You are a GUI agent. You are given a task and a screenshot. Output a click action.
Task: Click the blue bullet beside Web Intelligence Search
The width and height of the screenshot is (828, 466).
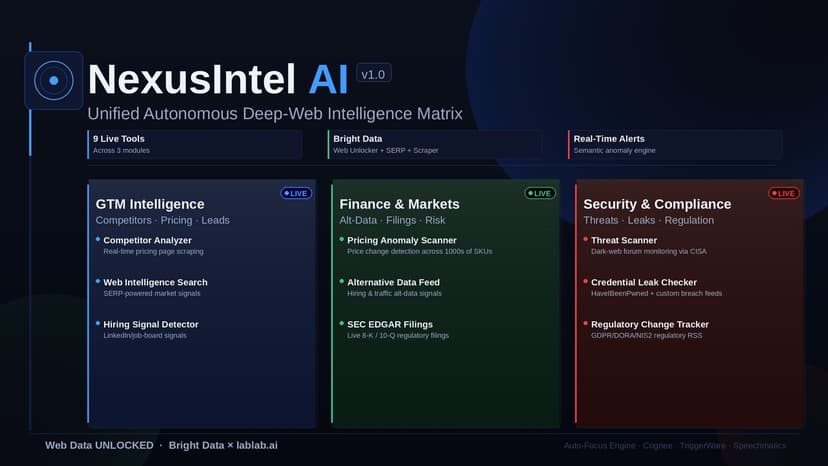(x=98, y=281)
